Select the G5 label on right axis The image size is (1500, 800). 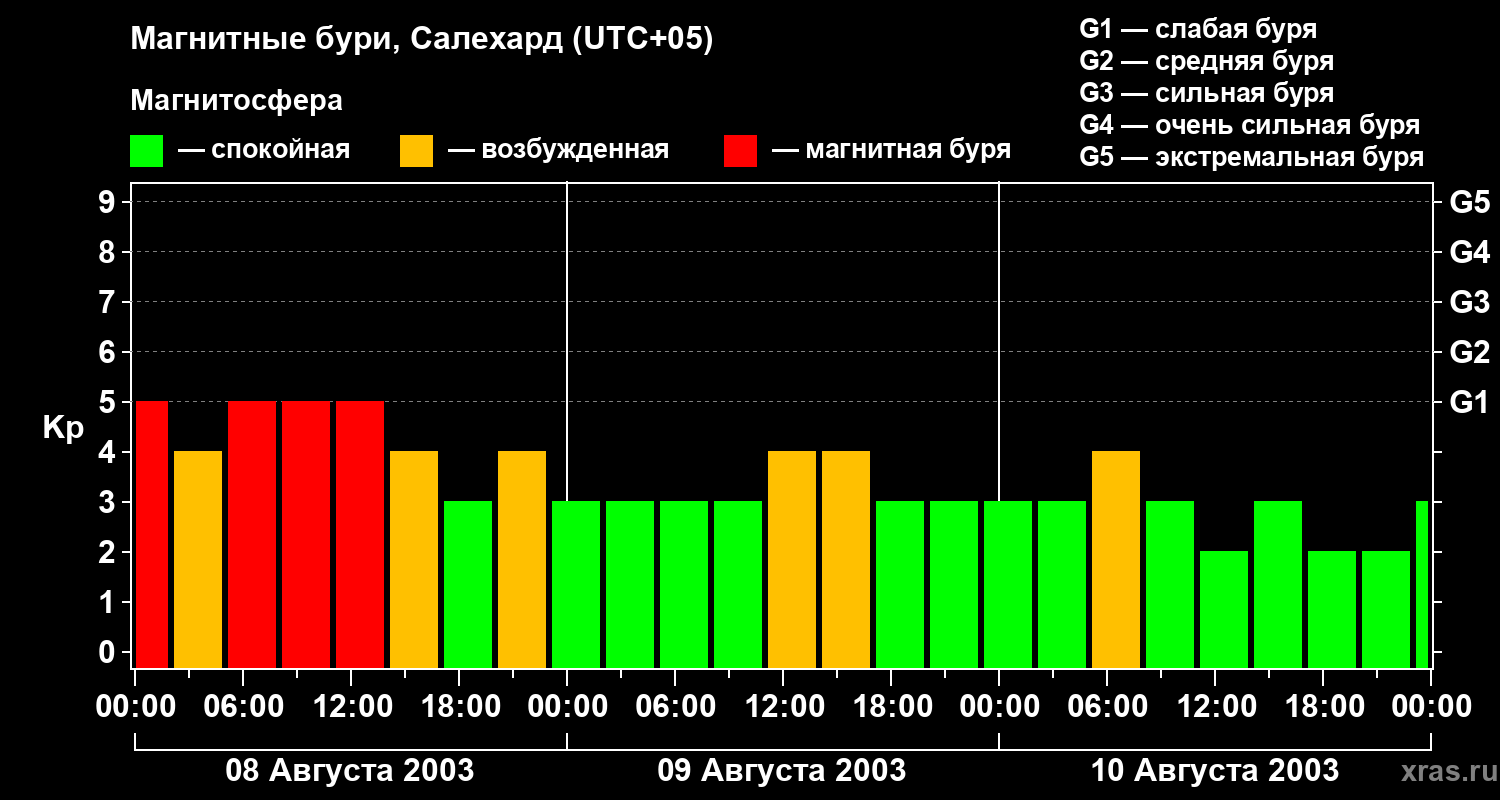pyautogui.click(x=1469, y=202)
